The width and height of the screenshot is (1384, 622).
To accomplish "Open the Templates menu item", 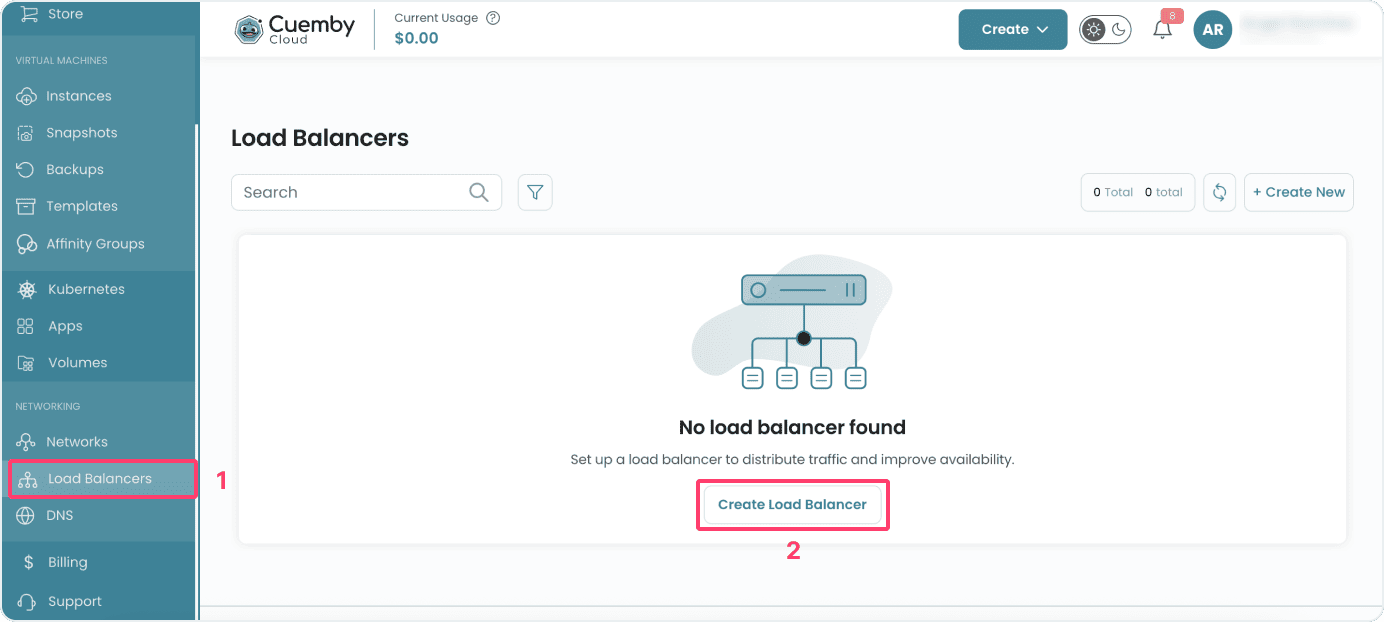I will [x=28, y=206].
